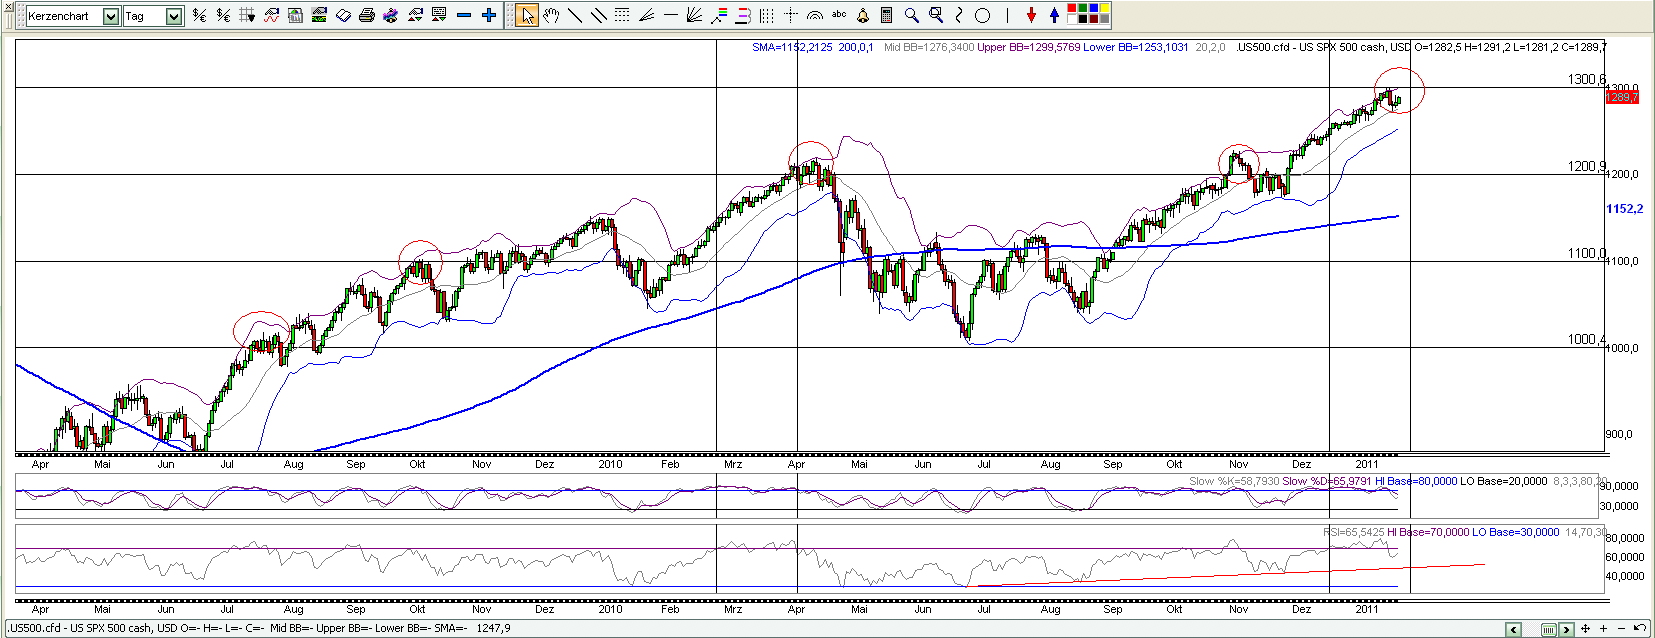This screenshot has height=638, width=1655.
Task: Select the horizontal line tool
Action: pos(671,15)
